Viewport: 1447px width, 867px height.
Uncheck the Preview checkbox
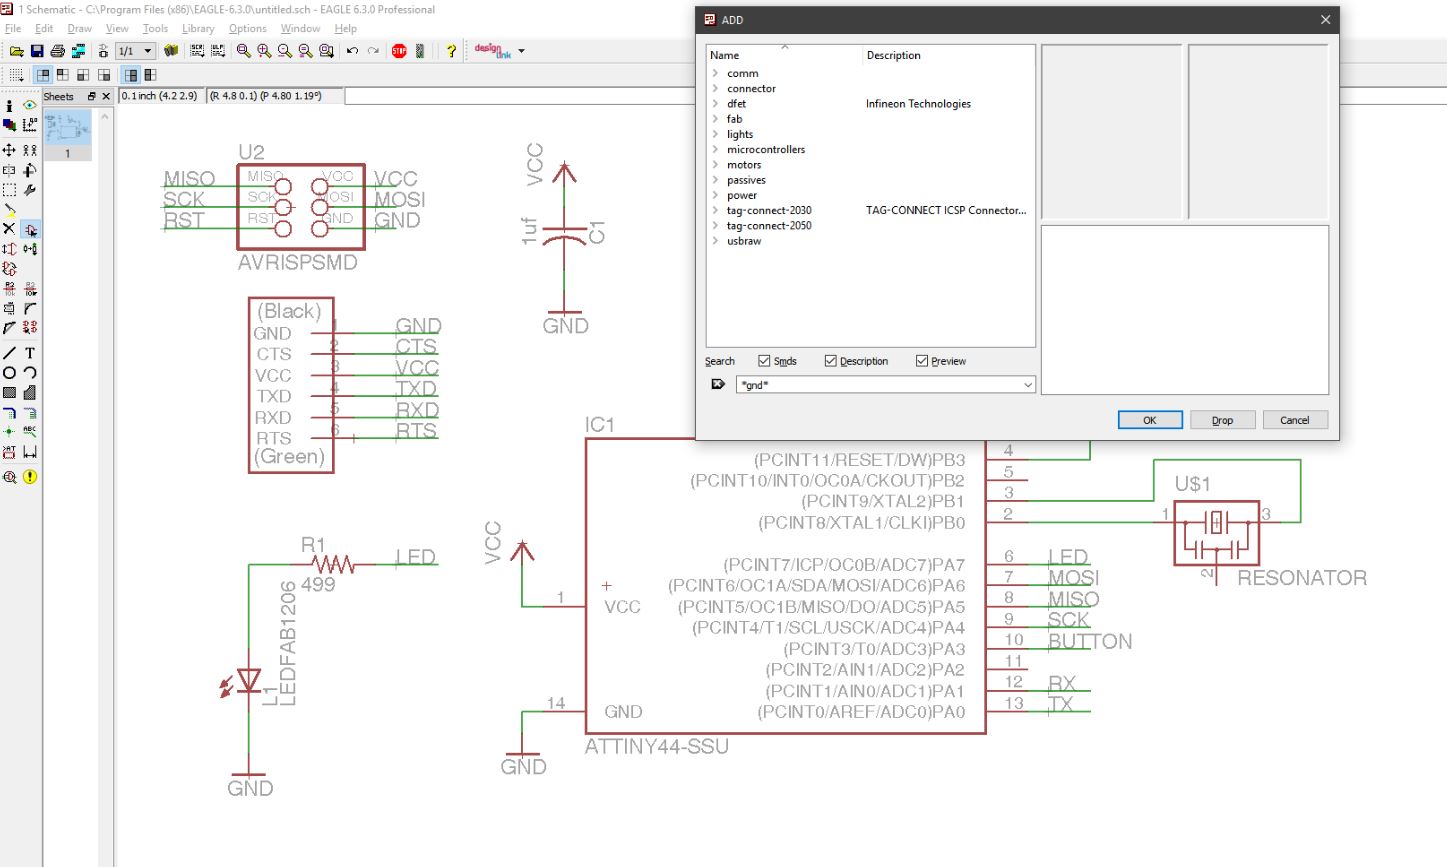922,361
